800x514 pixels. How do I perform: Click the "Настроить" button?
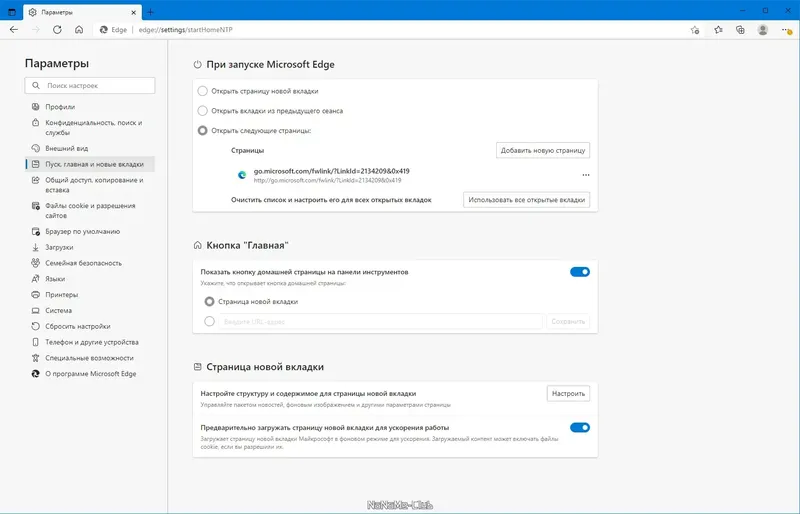coord(567,394)
